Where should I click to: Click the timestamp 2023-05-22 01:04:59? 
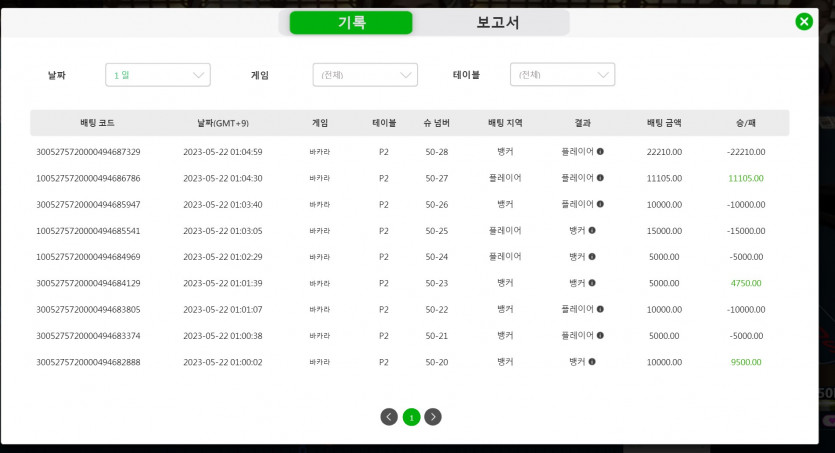click(223, 152)
